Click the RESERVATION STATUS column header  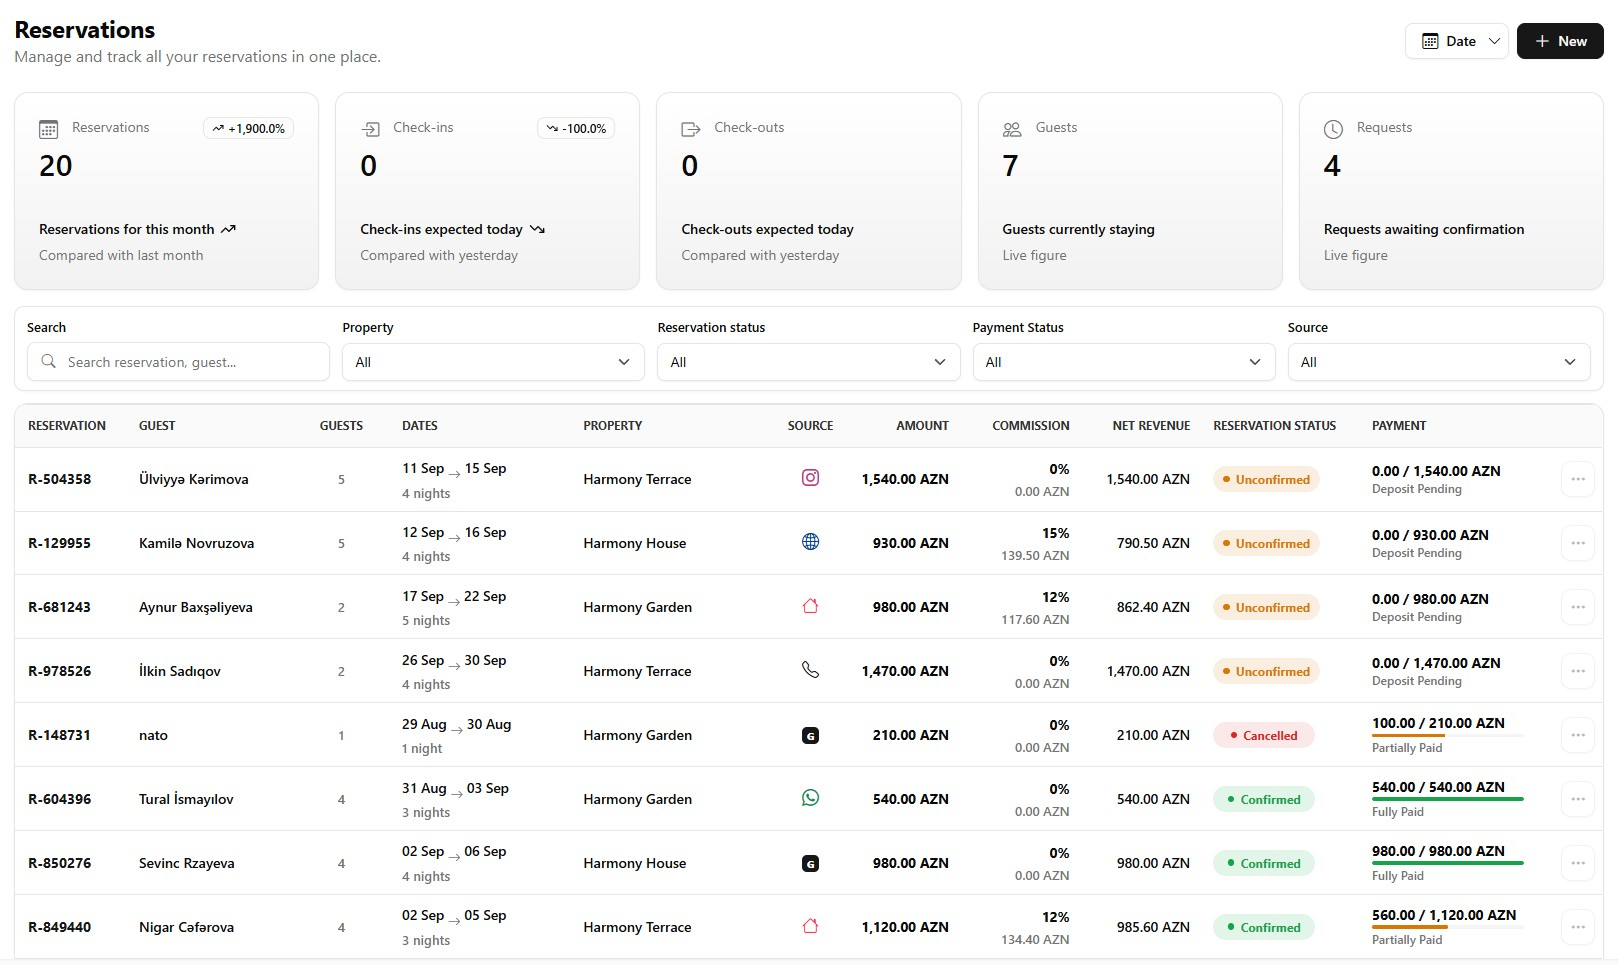click(1274, 426)
